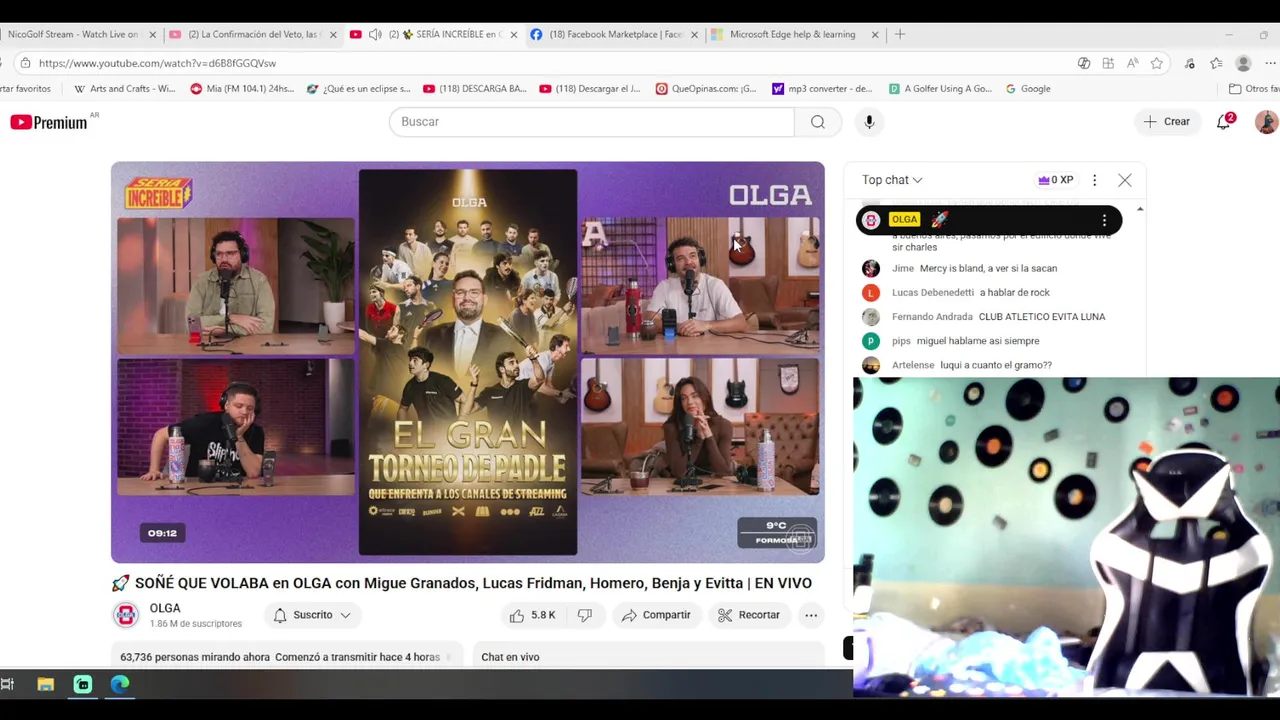The width and height of the screenshot is (1280, 720).
Task: Open Google bookmark
Action: (x=1028, y=89)
